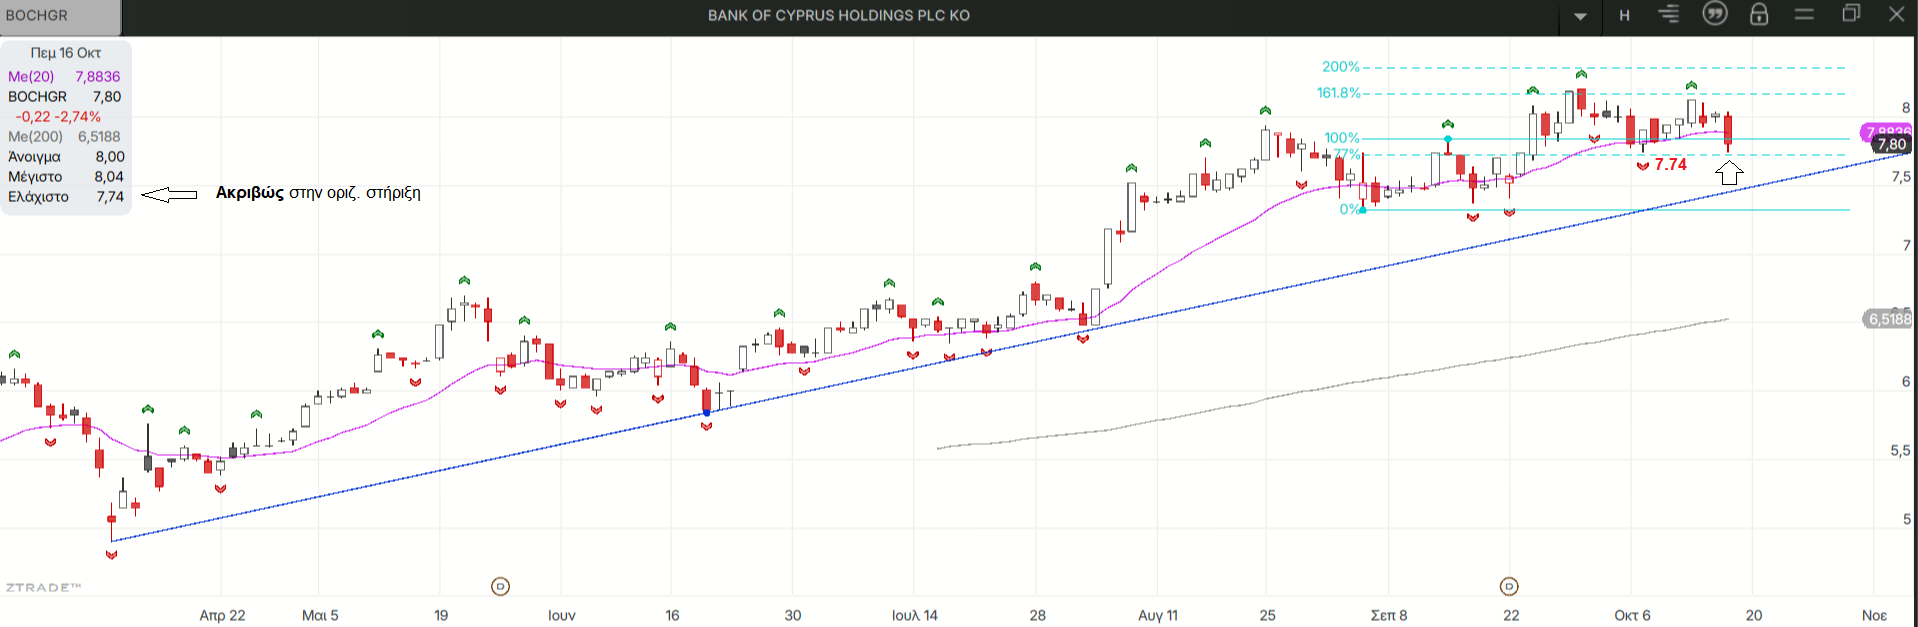Select the Me(20) indicator label in legend

(x=31, y=77)
